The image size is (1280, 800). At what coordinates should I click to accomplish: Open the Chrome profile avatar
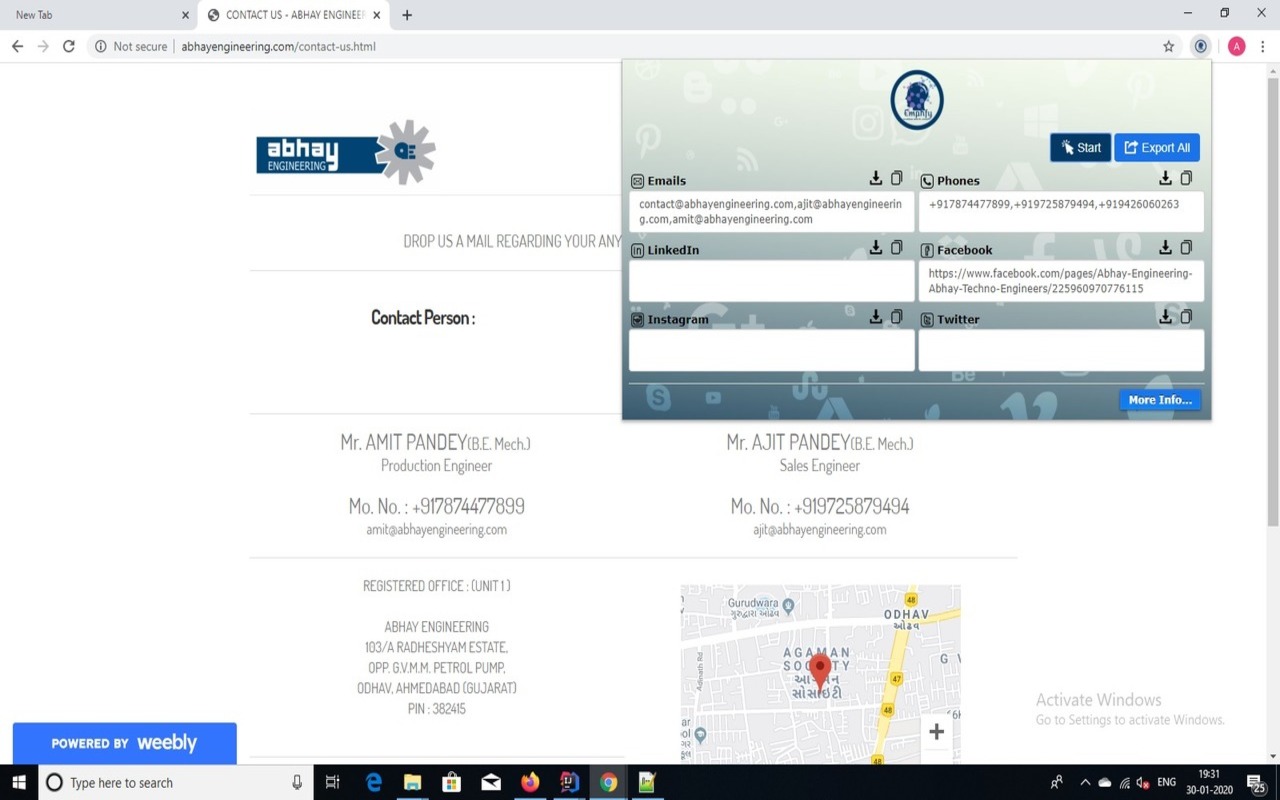point(1237,46)
